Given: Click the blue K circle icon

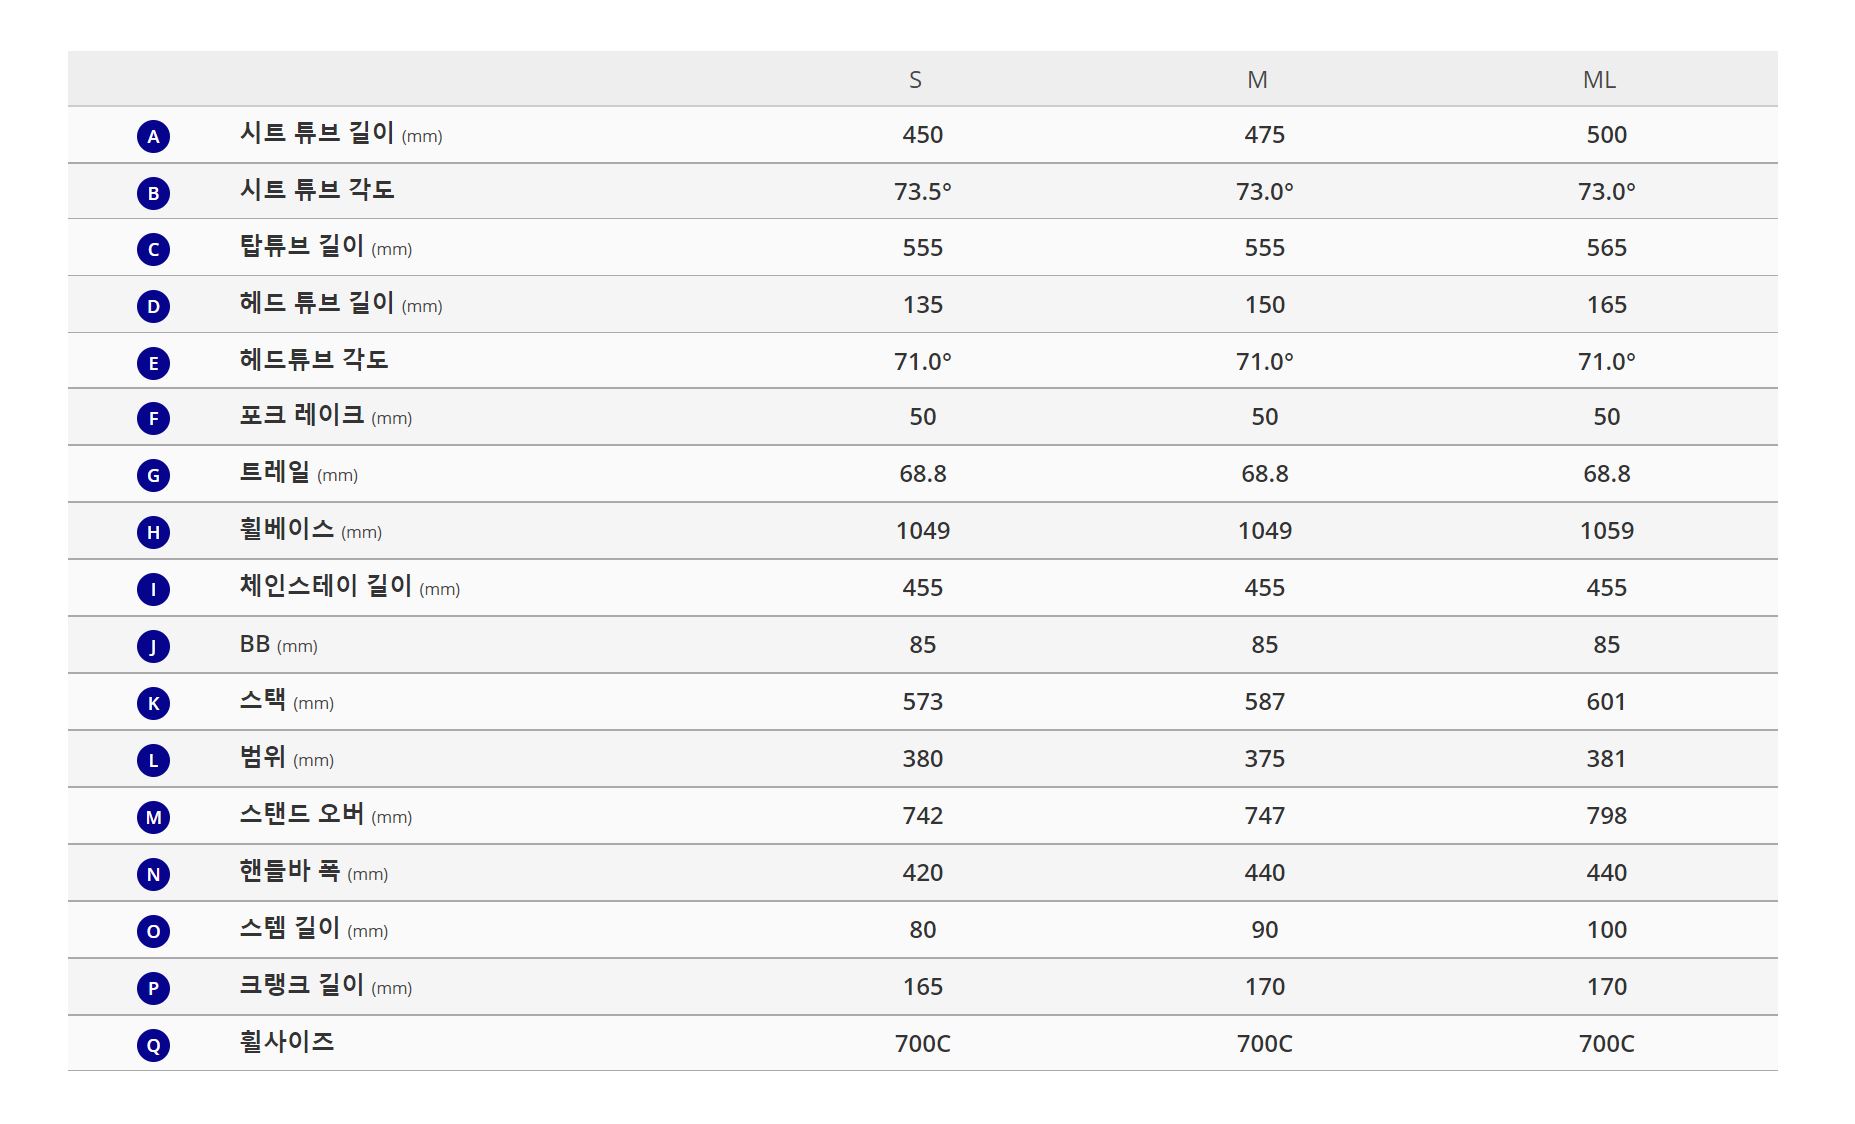Looking at the screenshot, I should (153, 703).
